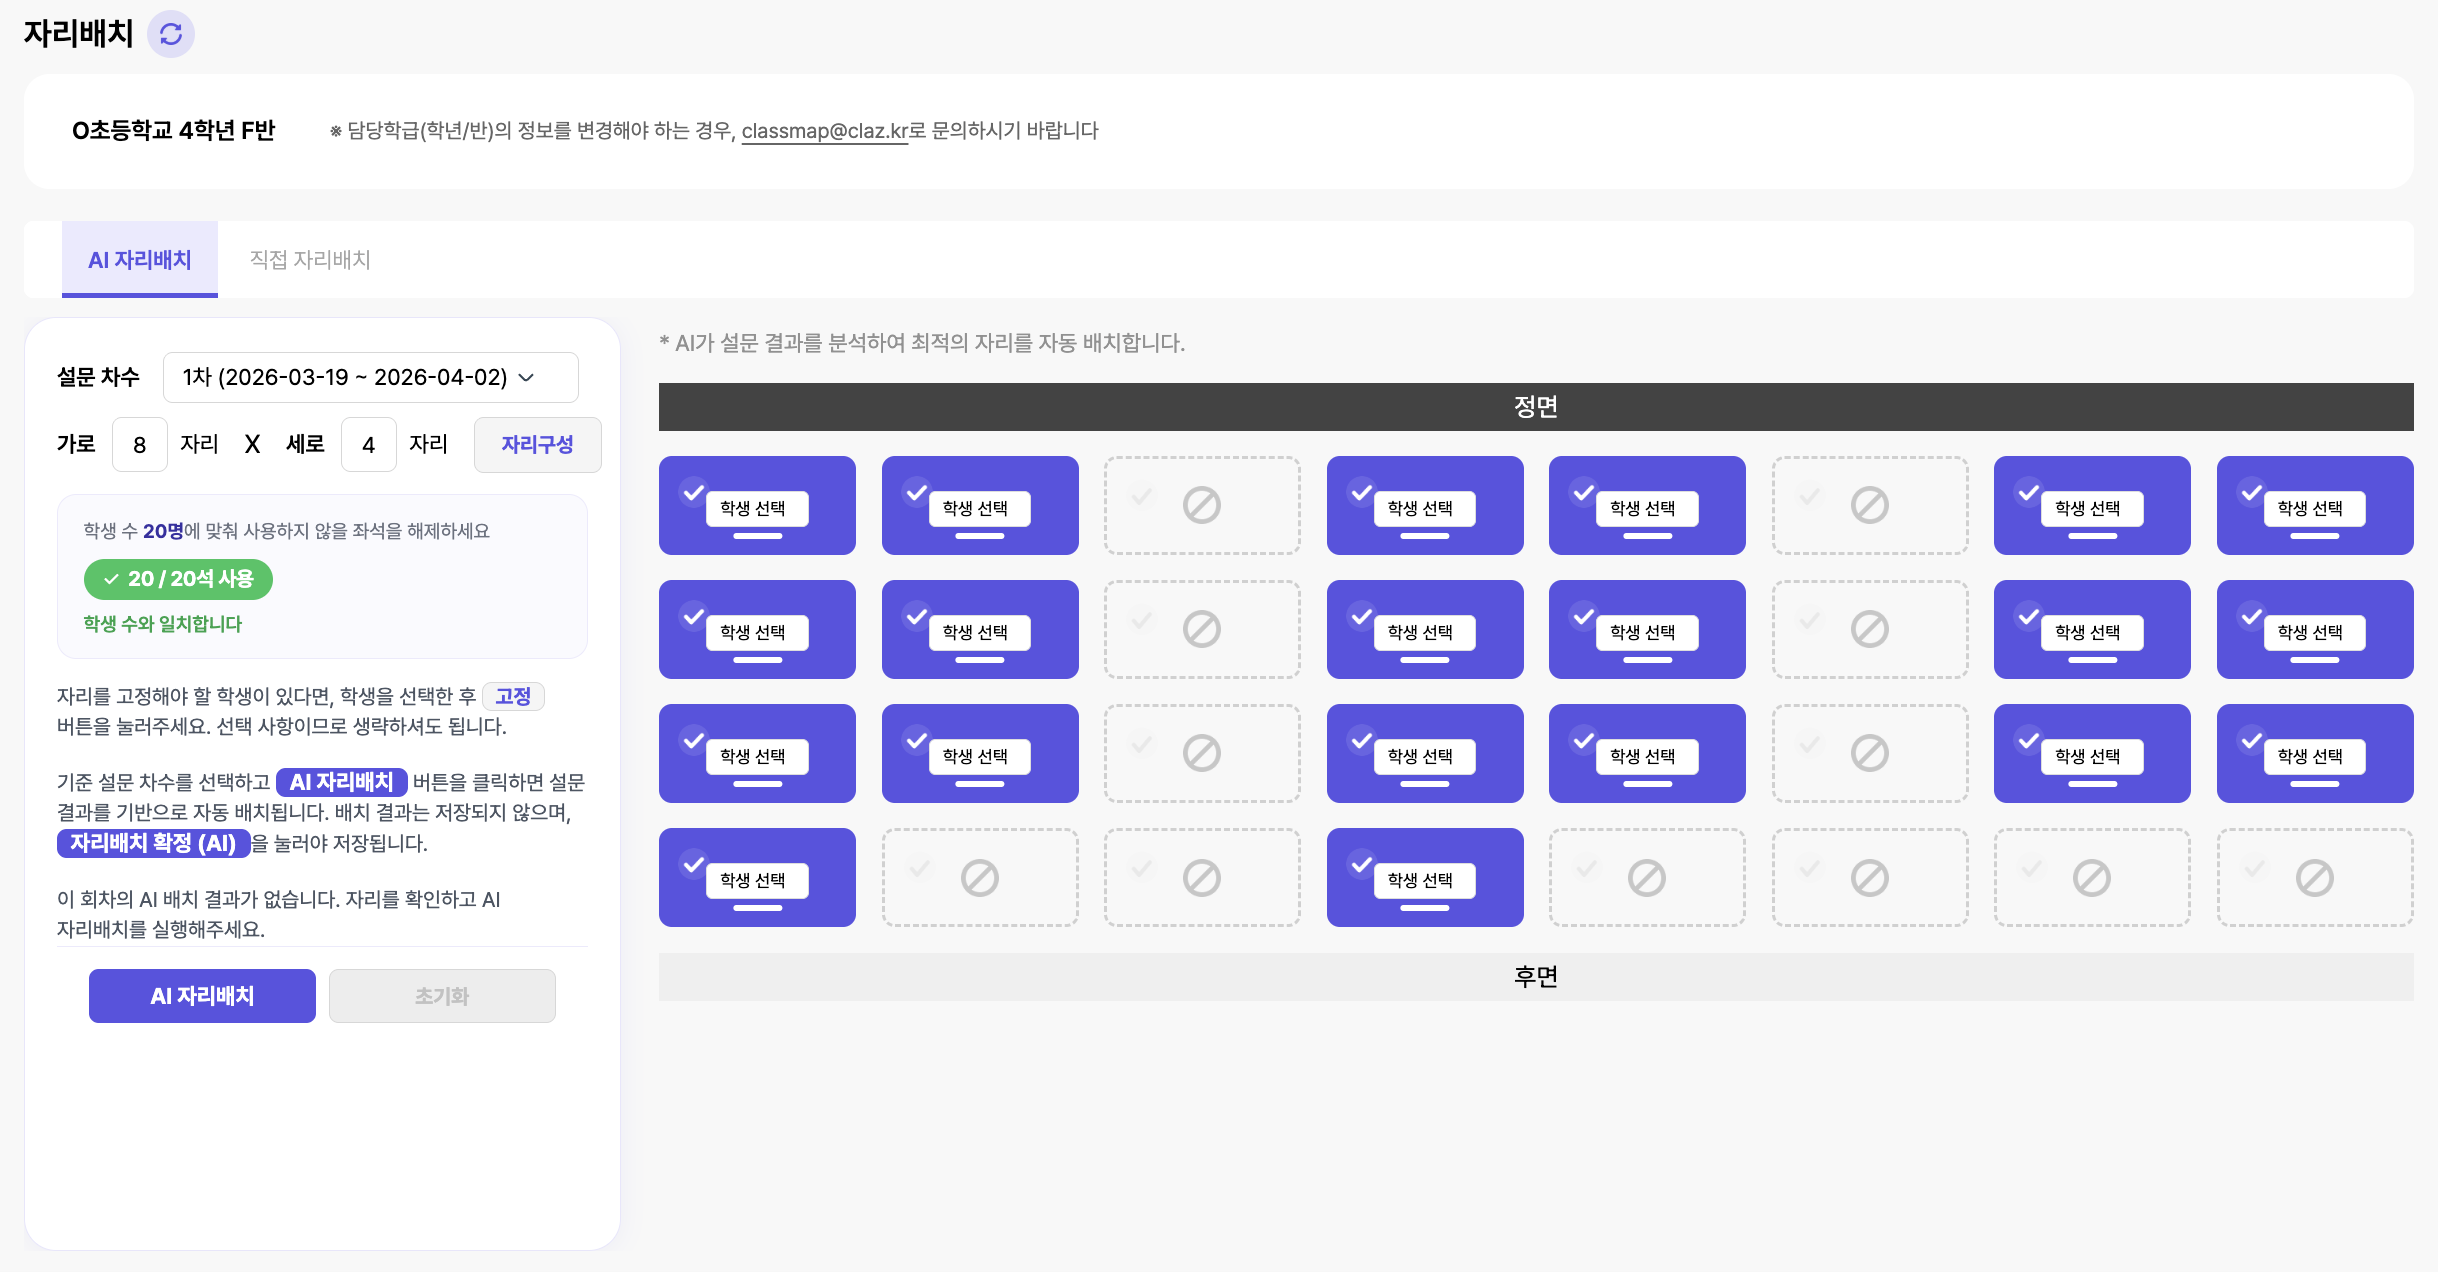Uncheck the seat in row 1, column 1
The width and height of the screenshot is (2438, 1272).
[x=693, y=492]
